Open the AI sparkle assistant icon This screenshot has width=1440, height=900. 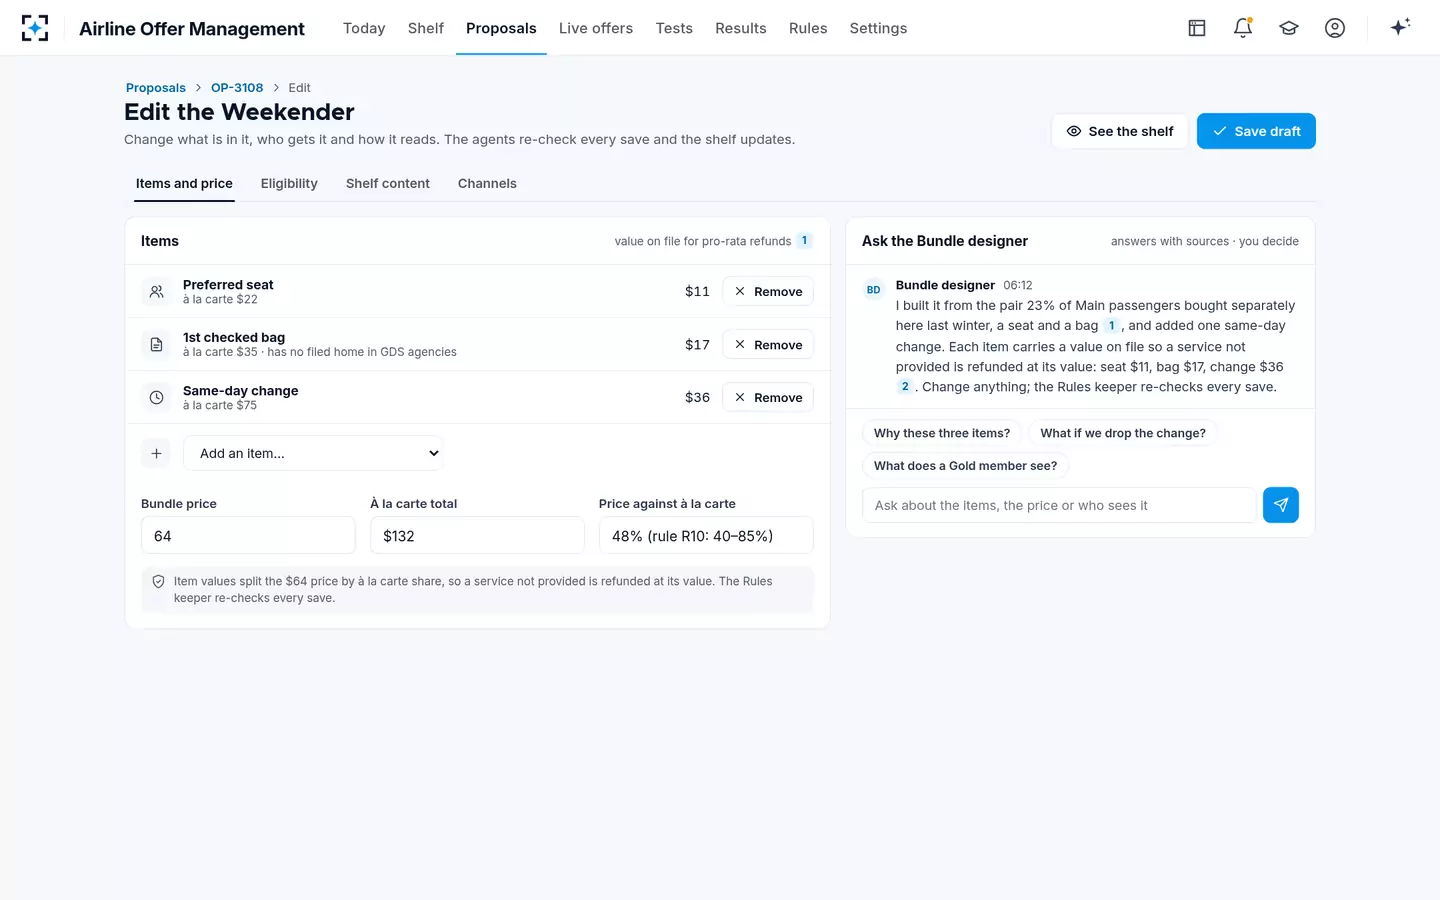[1400, 27]
